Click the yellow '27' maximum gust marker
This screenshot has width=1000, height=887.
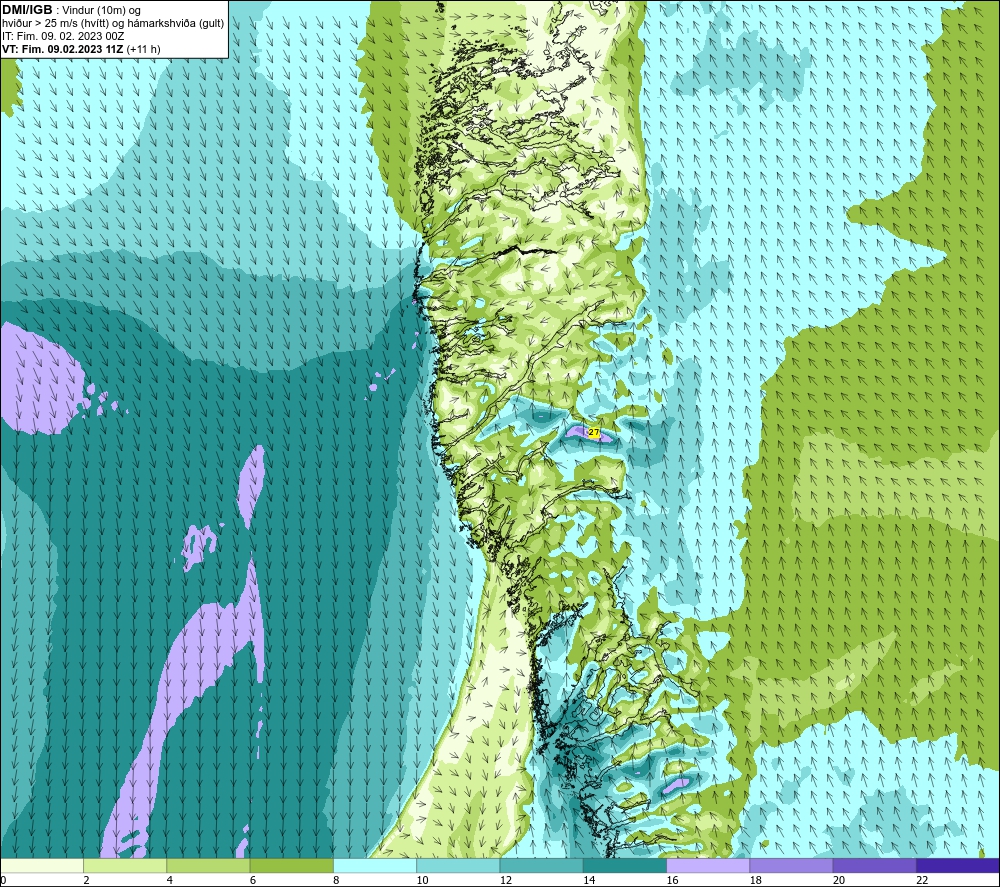pos(594,433)
